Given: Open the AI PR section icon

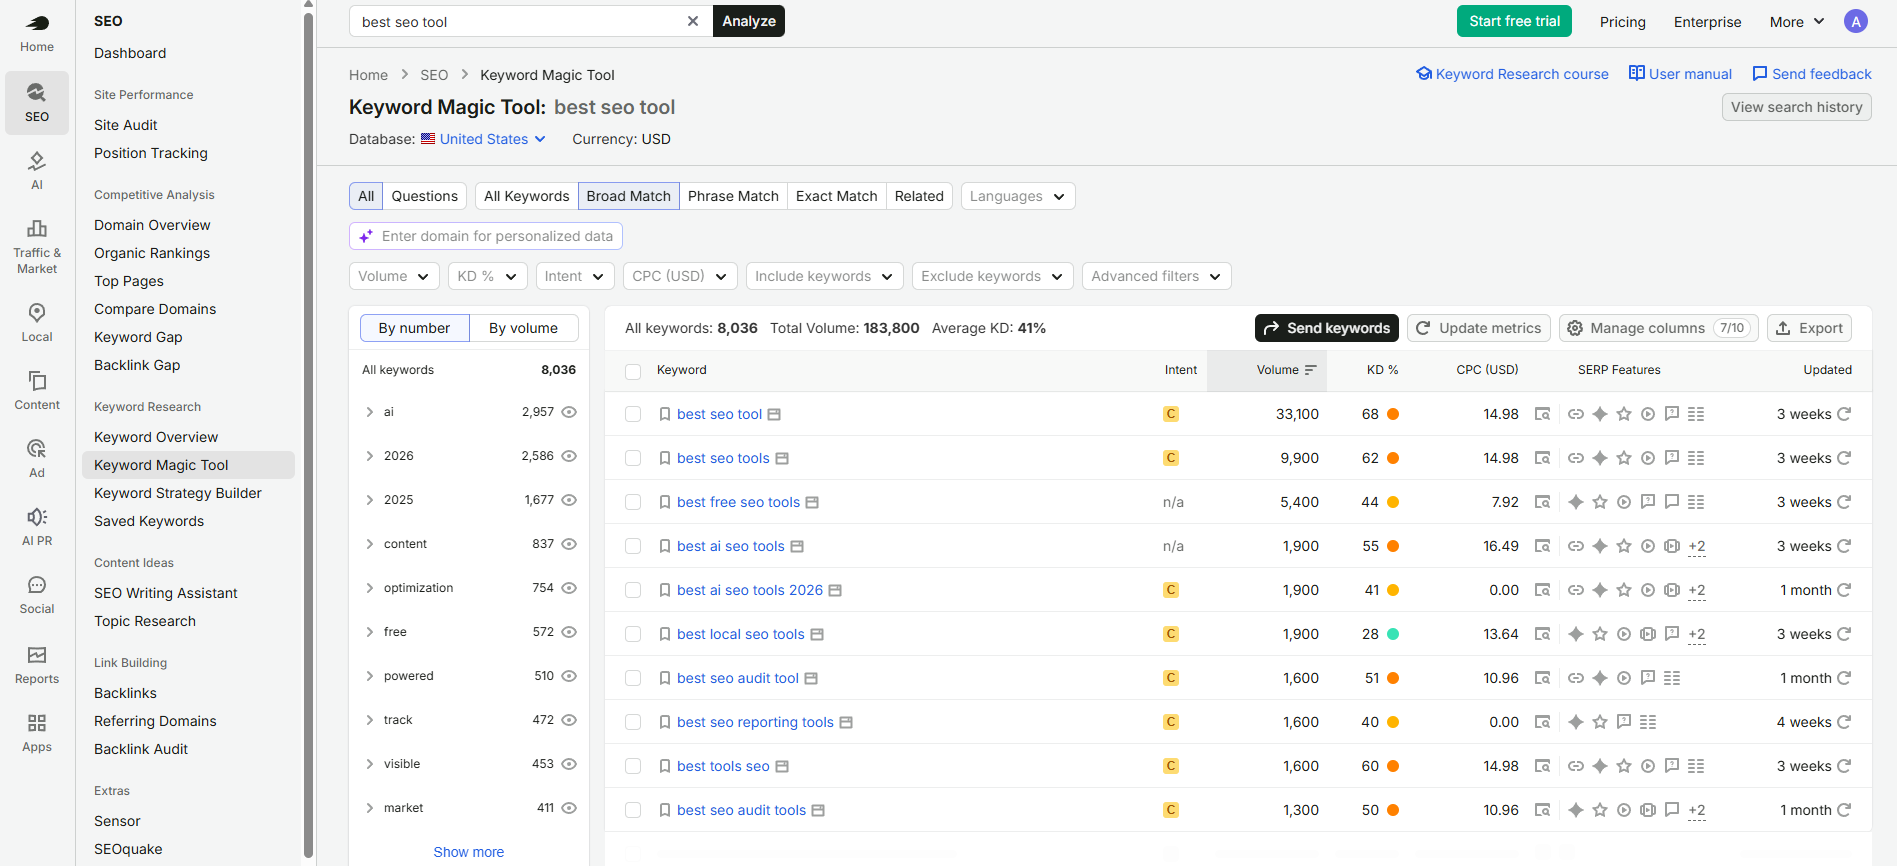Looking at the screenshot, I should click(x=37, y=517).
